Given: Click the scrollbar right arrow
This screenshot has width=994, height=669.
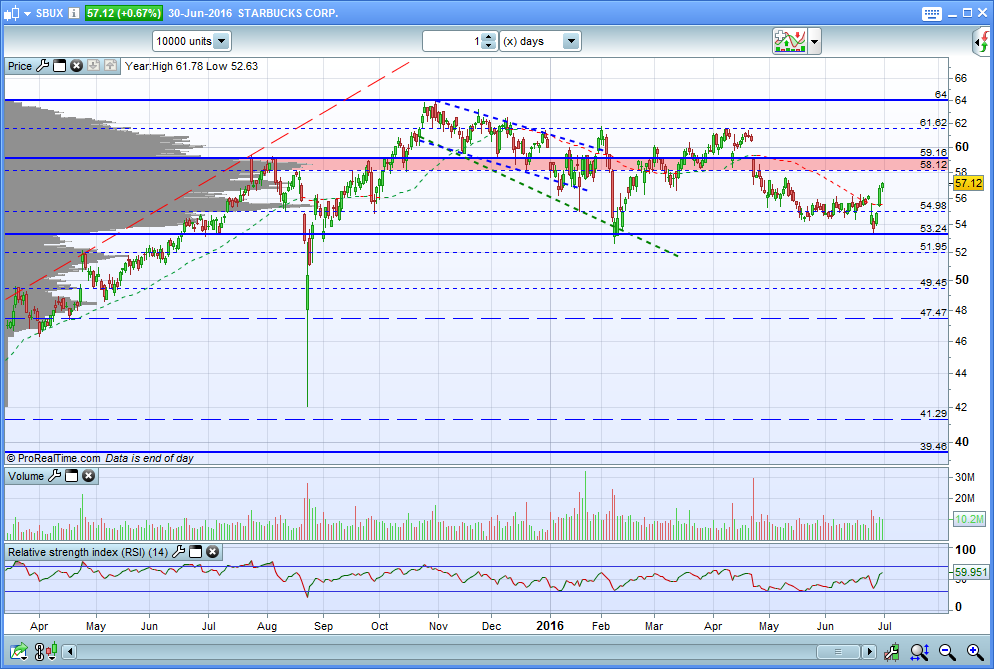Looking at the screenshot, I should [x=869, y=651].
